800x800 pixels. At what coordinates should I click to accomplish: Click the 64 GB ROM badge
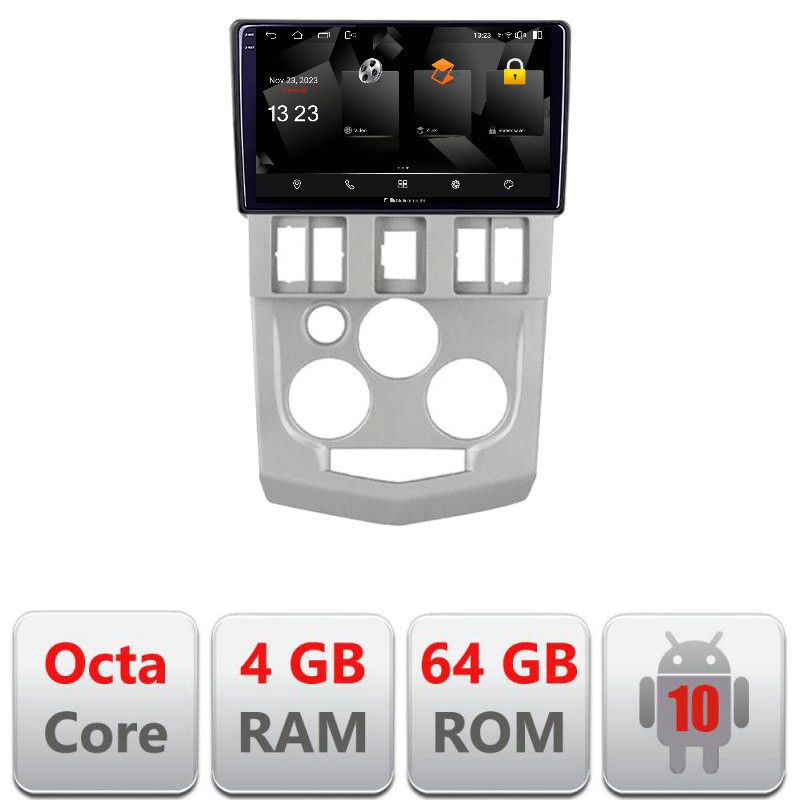pyautogui.click(x=499, y=704)
